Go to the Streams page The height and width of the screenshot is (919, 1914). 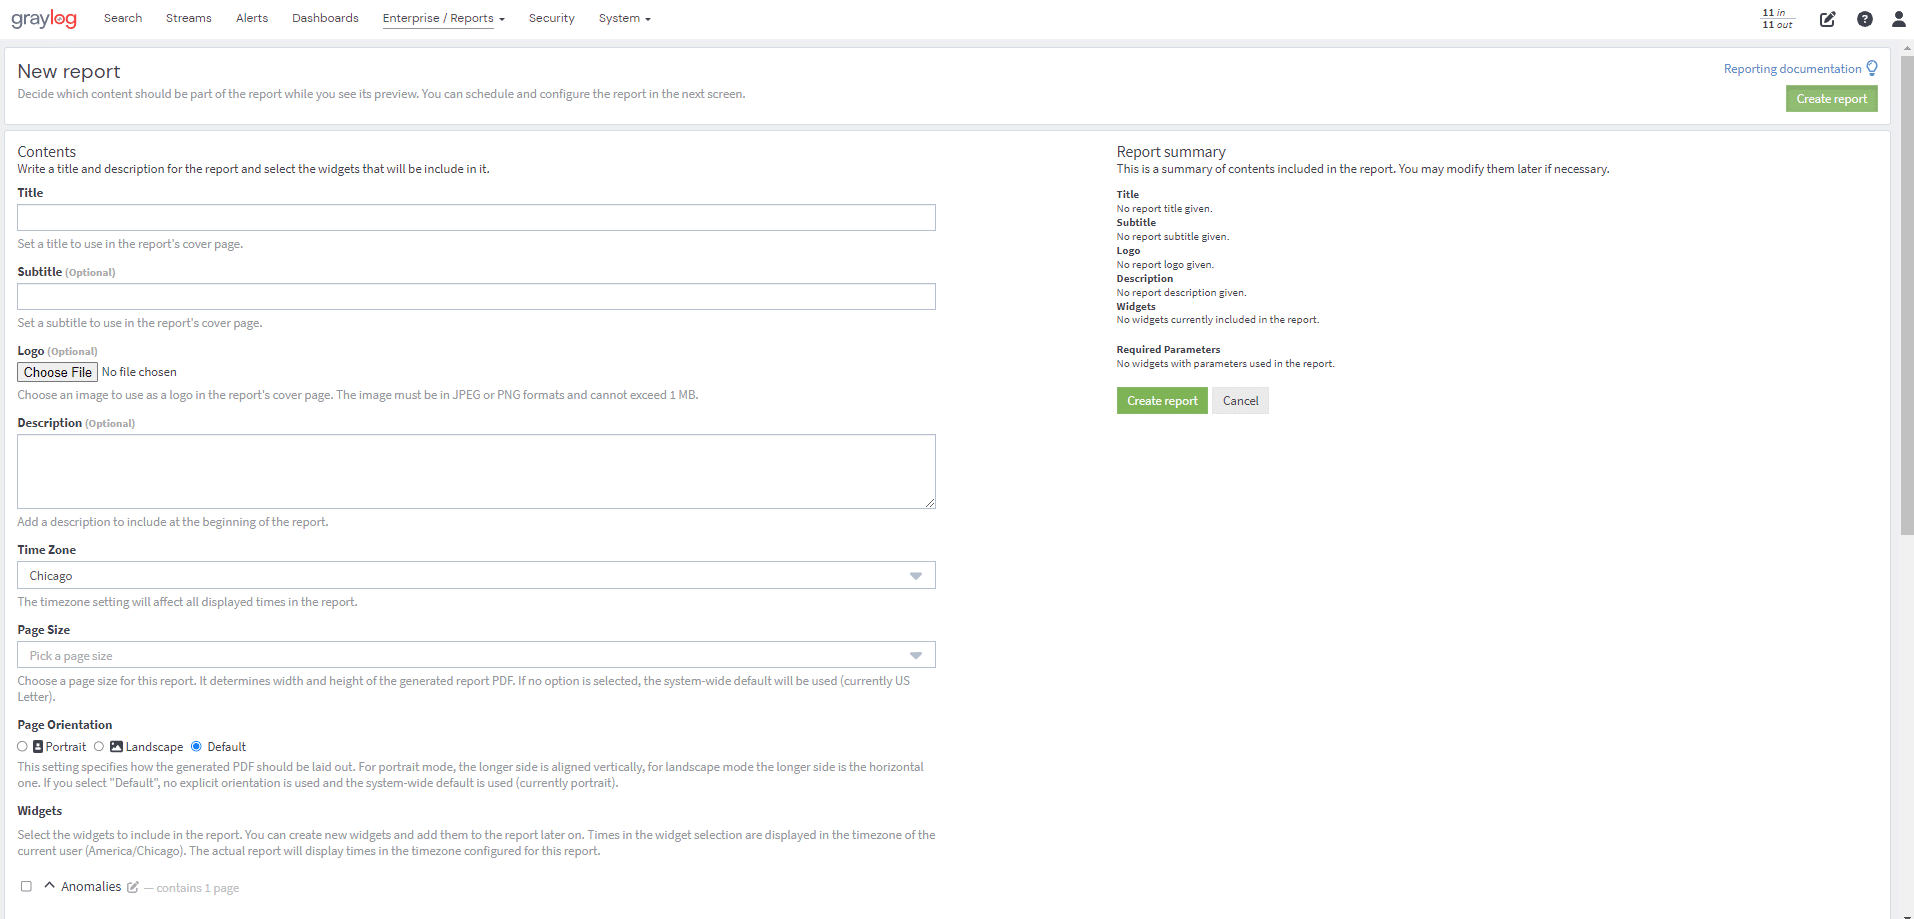[x=188, y=18]
